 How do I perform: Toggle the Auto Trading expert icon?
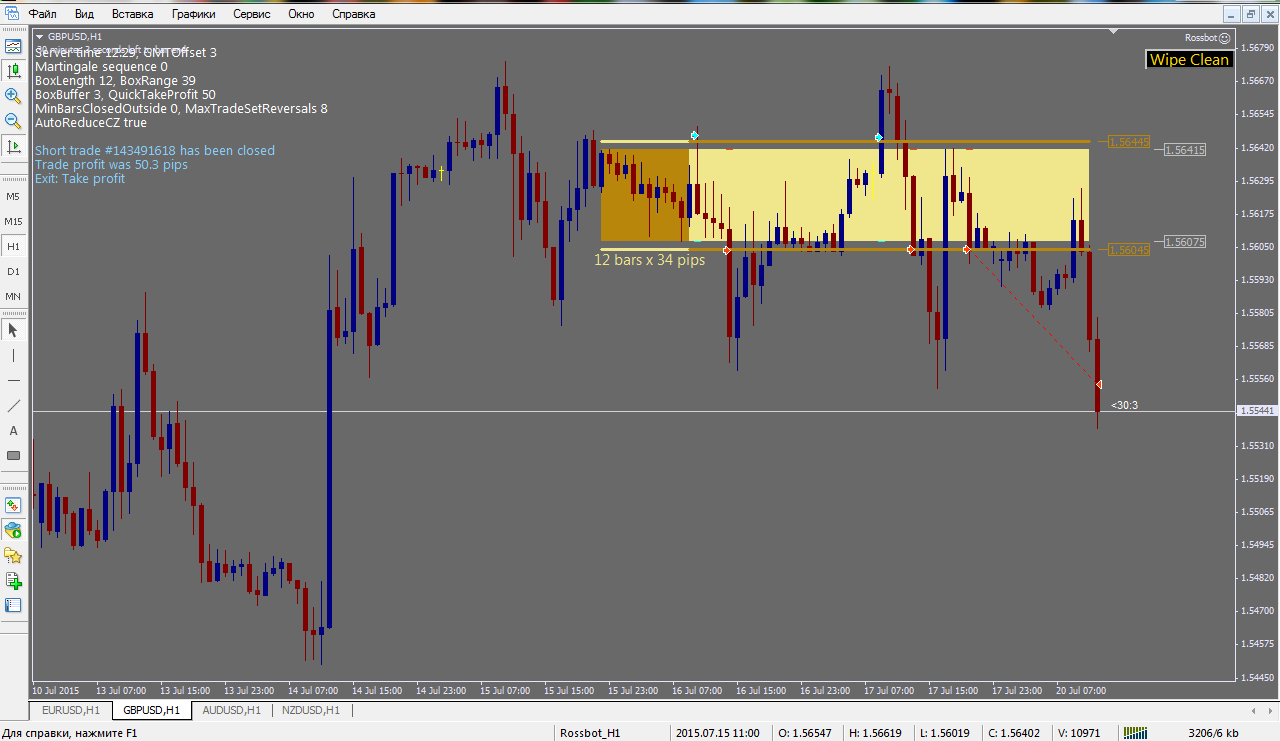[x=13, y=530]
